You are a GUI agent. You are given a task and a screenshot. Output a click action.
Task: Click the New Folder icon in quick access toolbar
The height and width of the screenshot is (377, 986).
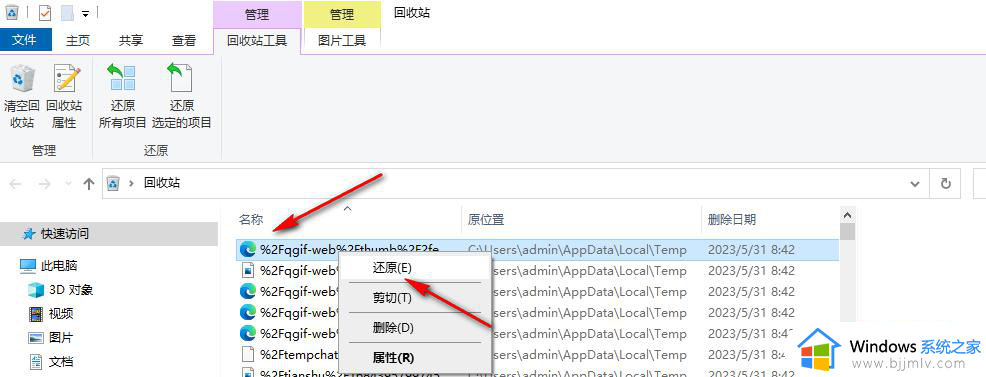(x=67, y=13)
